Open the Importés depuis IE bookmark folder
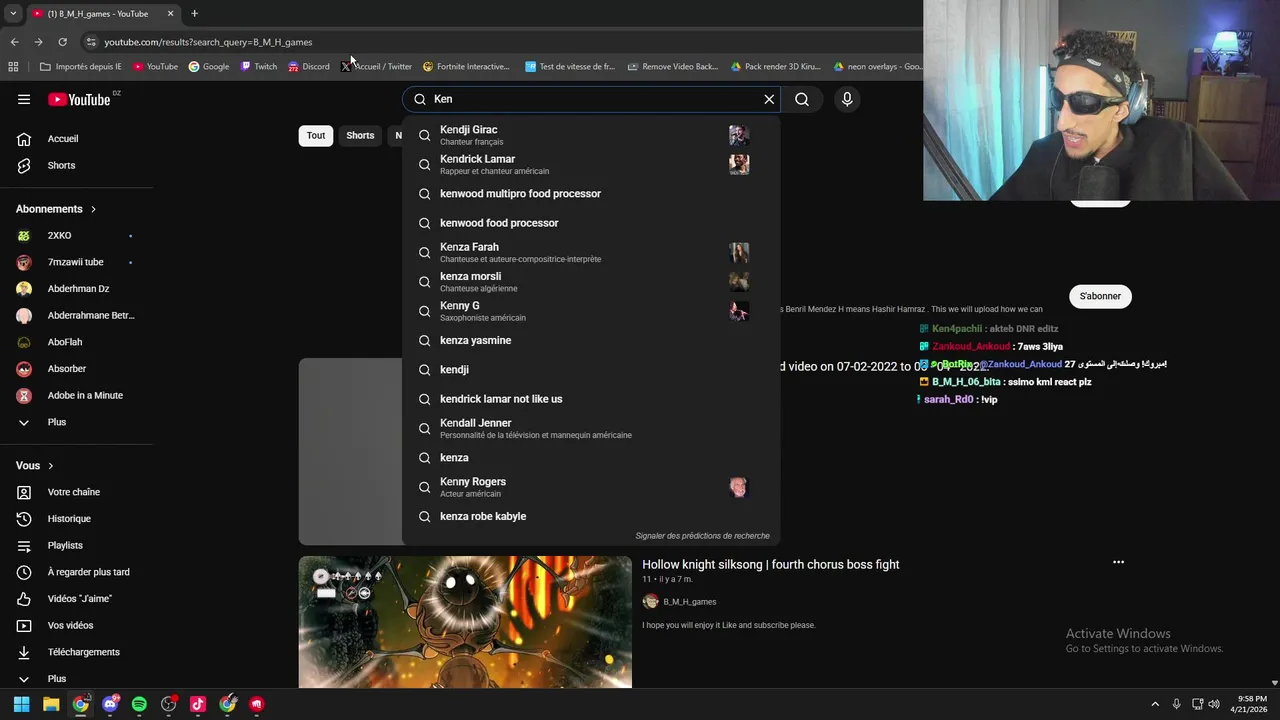Image resolution: width=1280 pixels, height=720 pixels. point(80,67)
